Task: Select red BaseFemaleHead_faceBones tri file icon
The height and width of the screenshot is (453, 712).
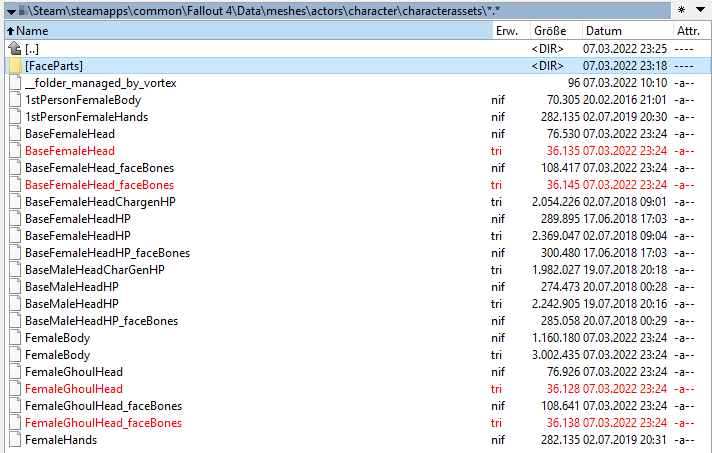Action: click(x=15, y=185)
